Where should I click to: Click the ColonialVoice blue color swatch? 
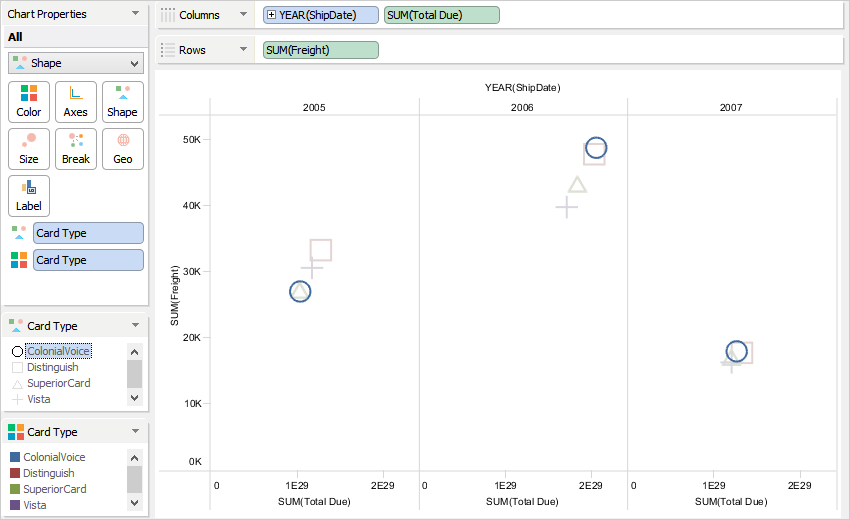point(15,457)
